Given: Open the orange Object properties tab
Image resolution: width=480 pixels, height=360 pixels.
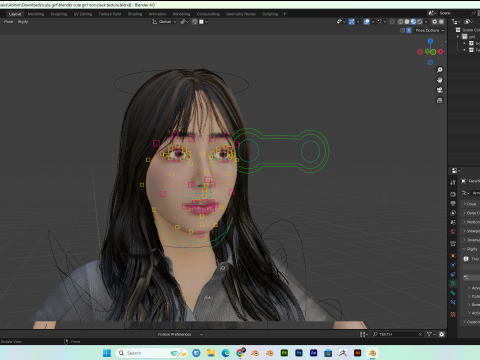Looking at the screenshot, I should click(453, 256).
